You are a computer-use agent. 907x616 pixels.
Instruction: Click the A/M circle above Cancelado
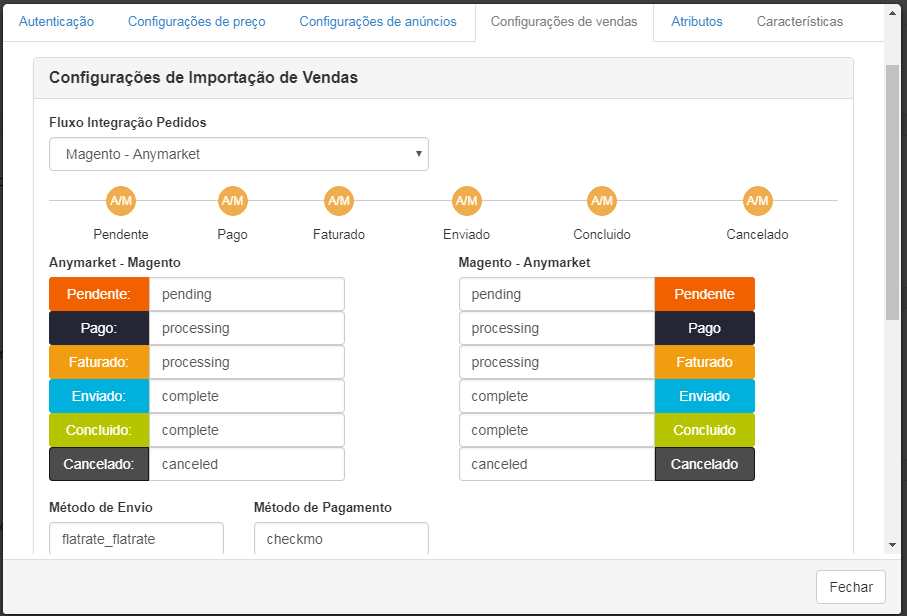(x=758, y=201)
